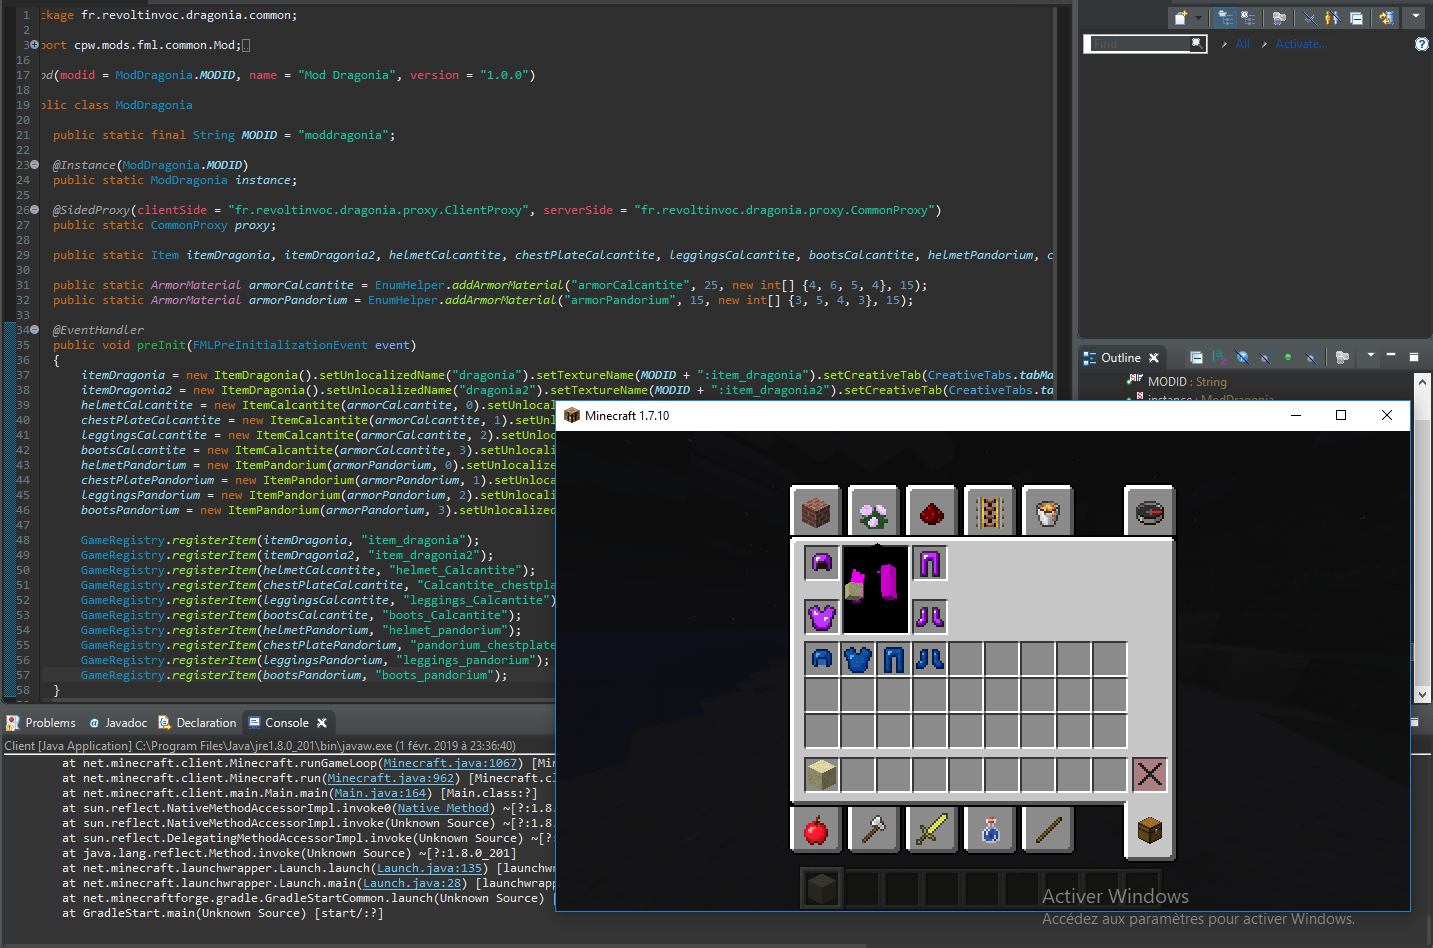The image size is (1433, 948).
Task: Open the Minecraft.java:1067 stack trace link
Action: pos(450,763)
